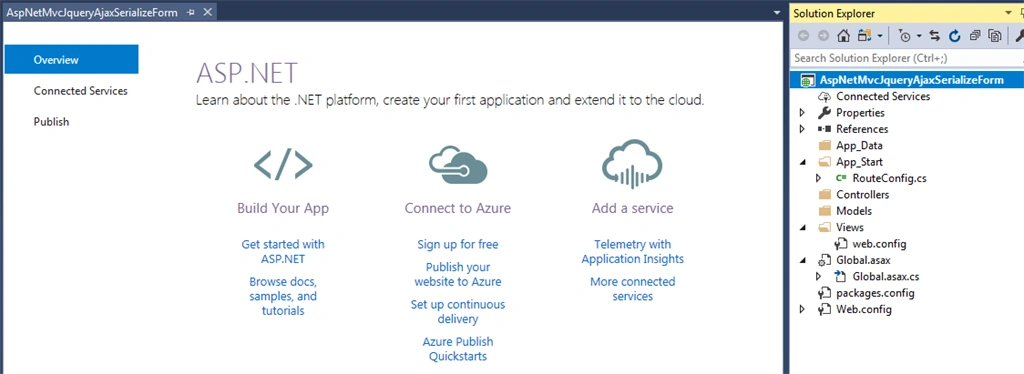Open the Publish page tab
The image size is (1024, 374).
click(52, 122)
